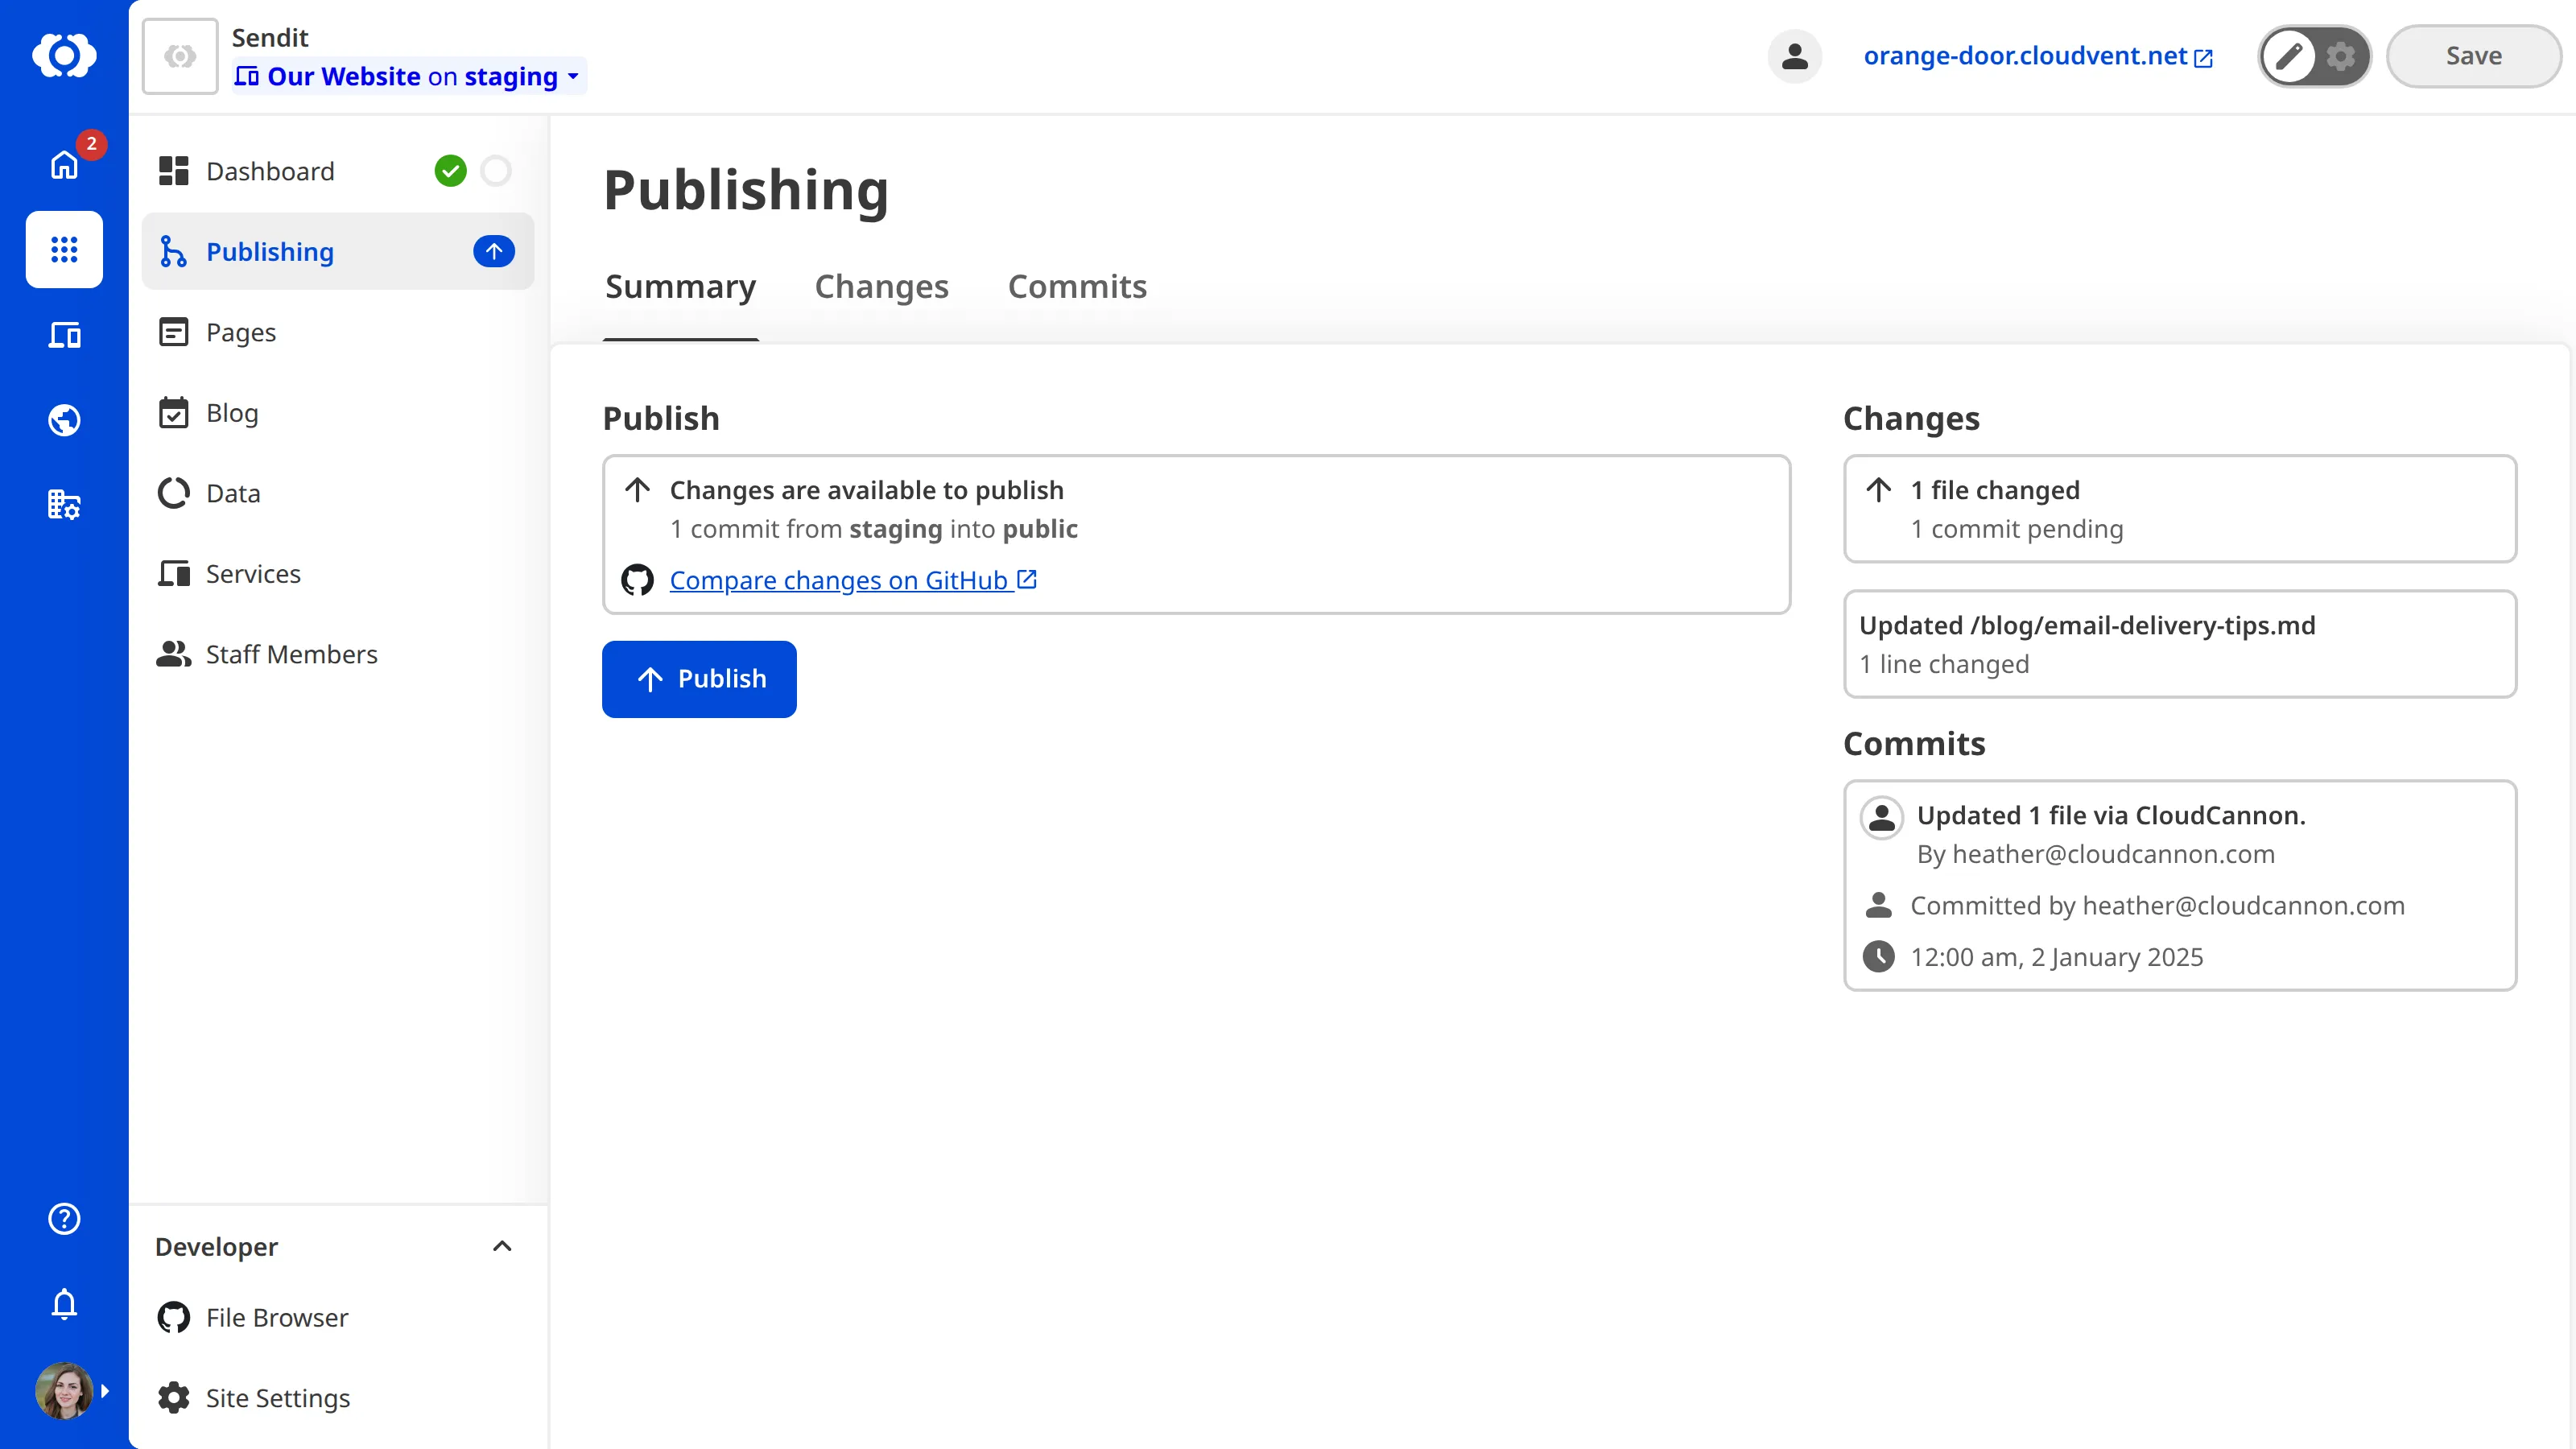This screenshot has width=2576, height=1449.
Task: Toggle the editing mode pencil switch
Action: (2288, 56)
